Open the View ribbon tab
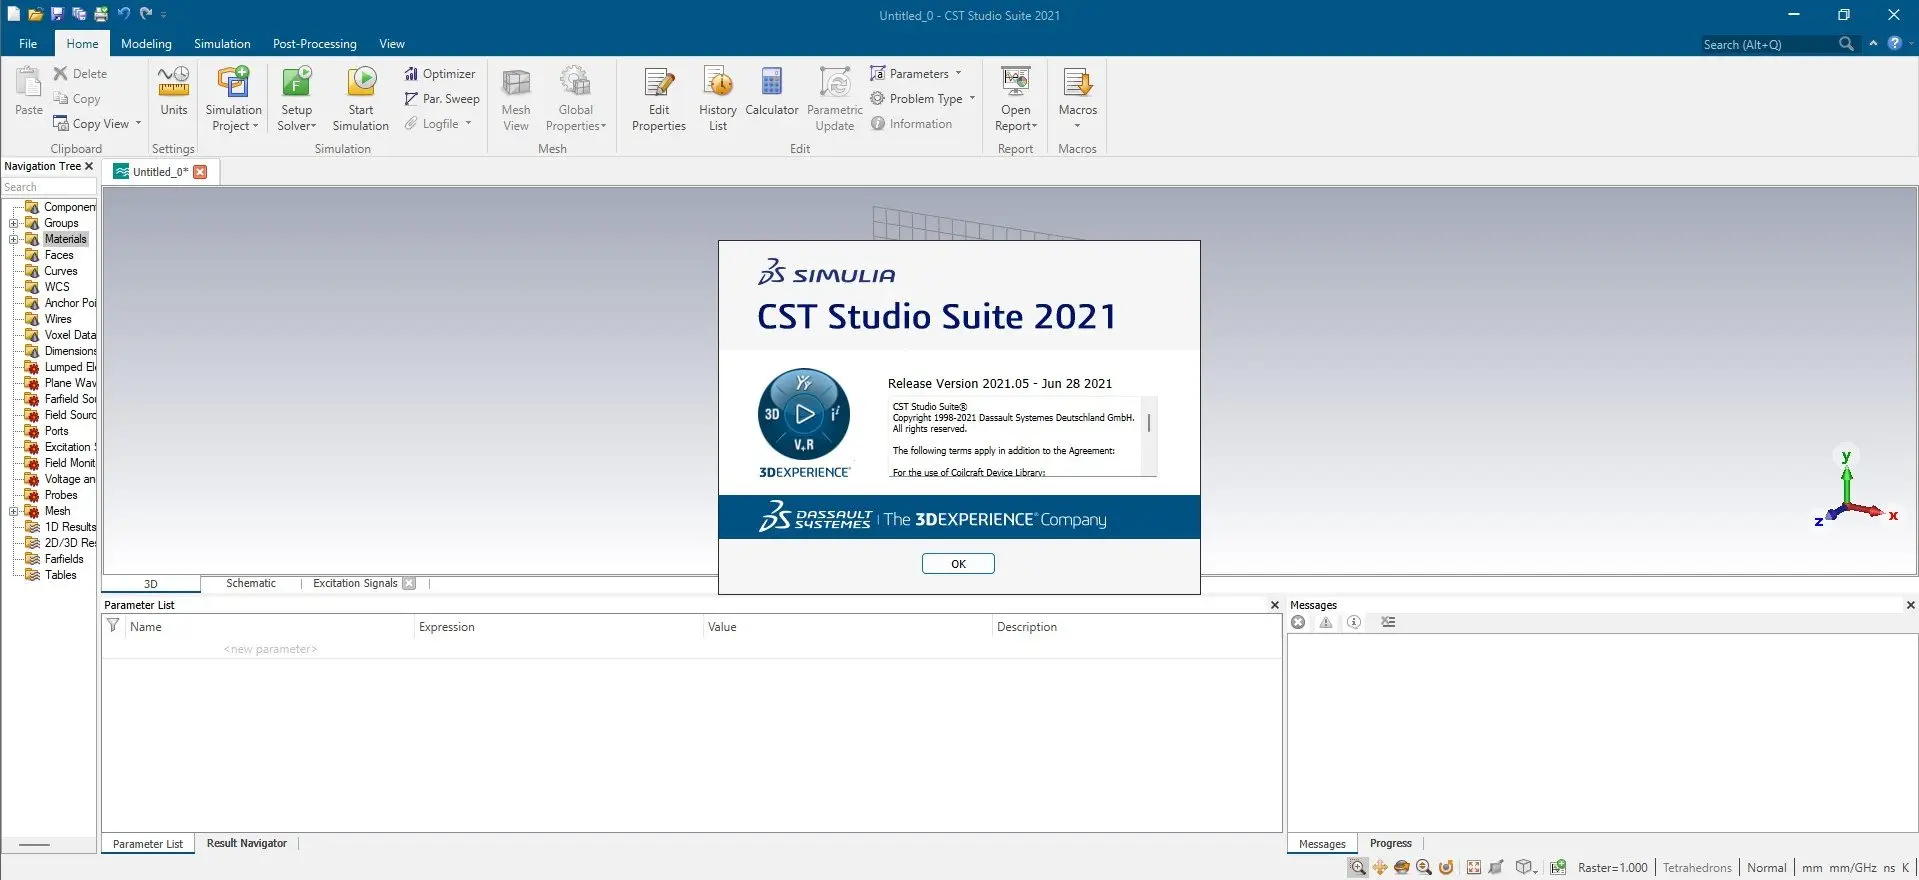This screenshot has width=1919, height=880. coord(392,44)
